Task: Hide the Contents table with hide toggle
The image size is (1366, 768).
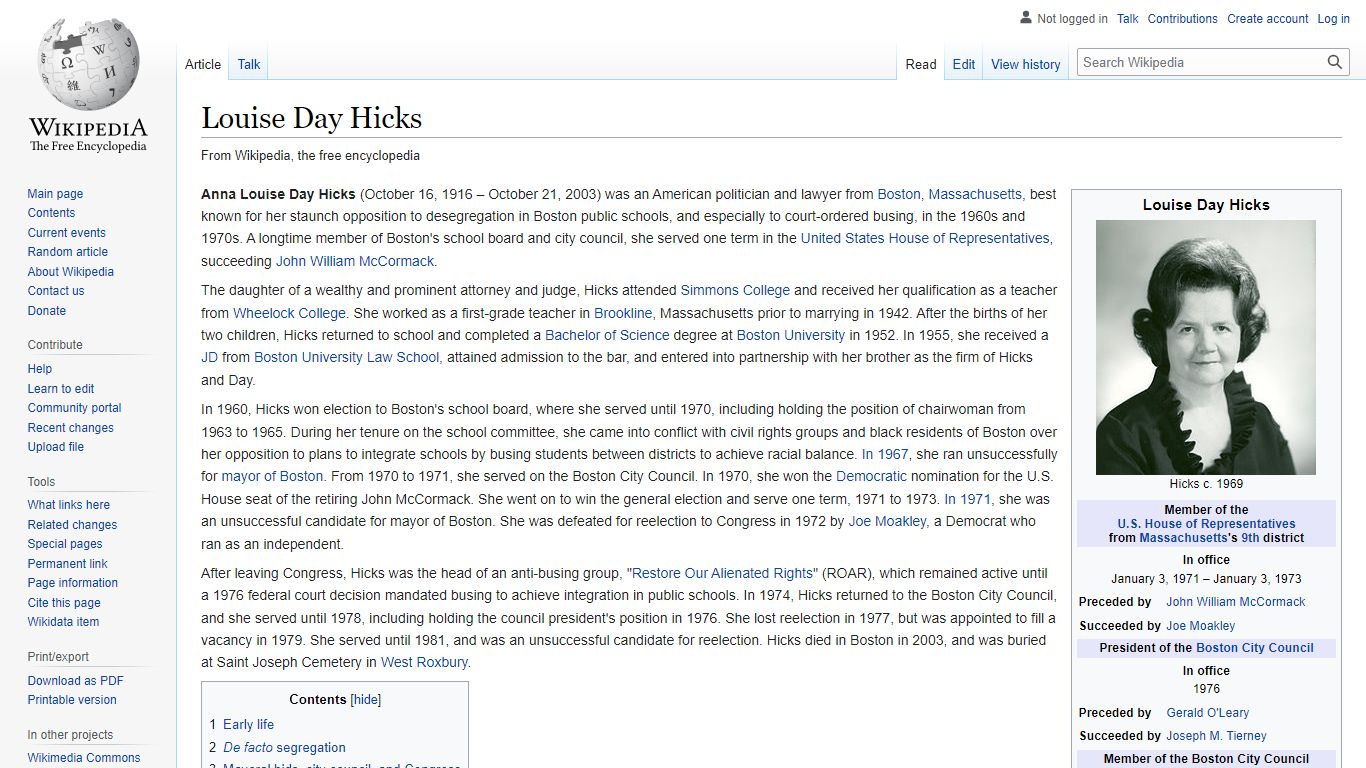Action: click(x=366, y=700)
